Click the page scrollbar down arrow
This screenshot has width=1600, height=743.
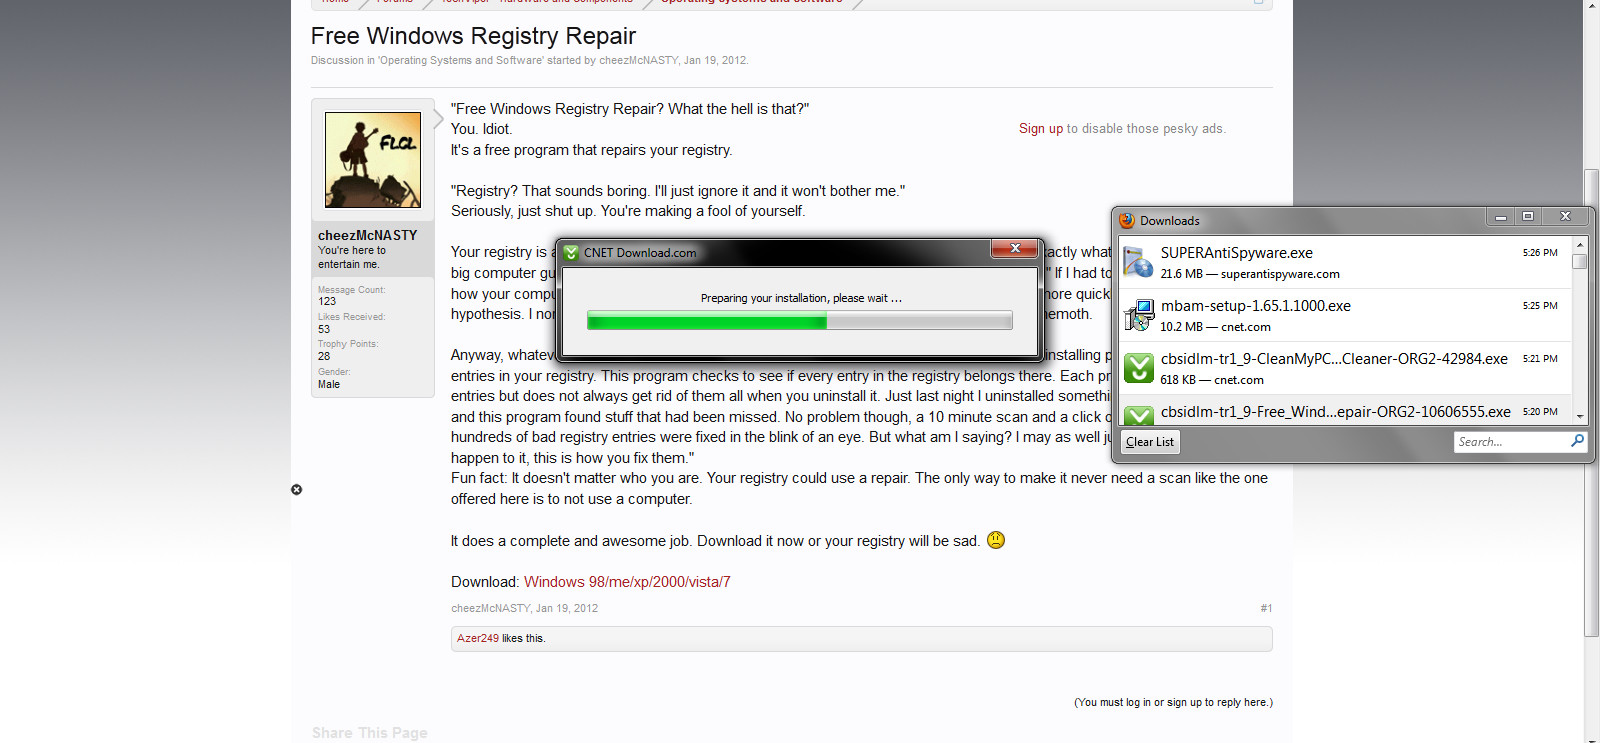point(1592,737)
